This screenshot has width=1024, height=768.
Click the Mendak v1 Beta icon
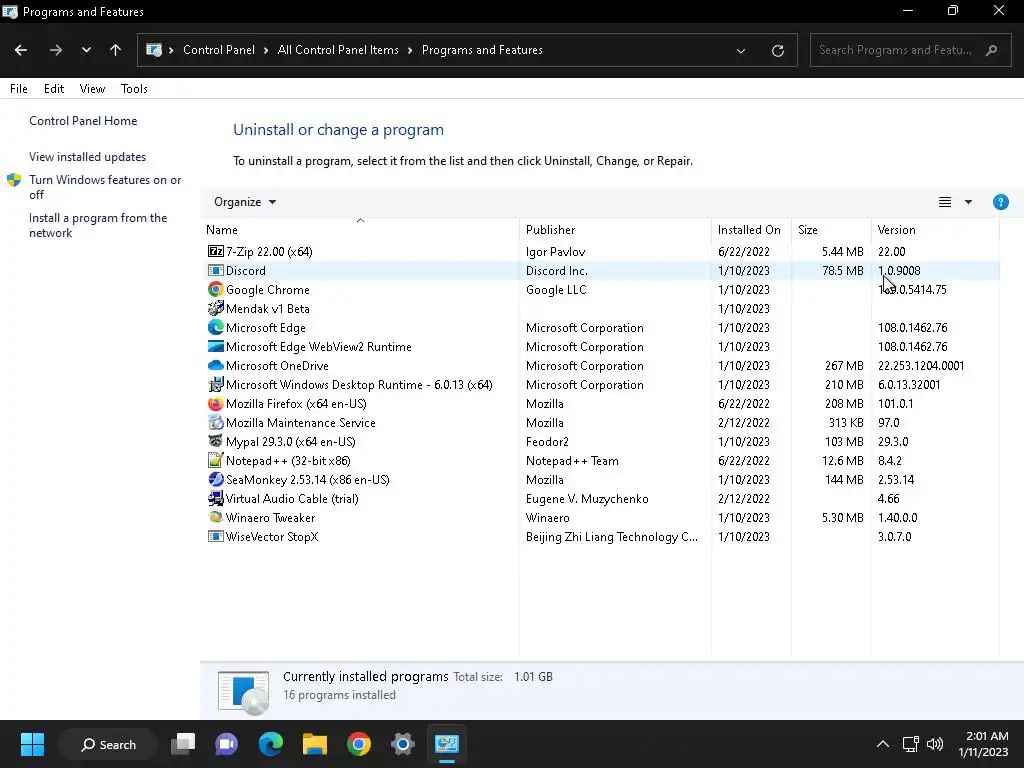pos(216,308)
